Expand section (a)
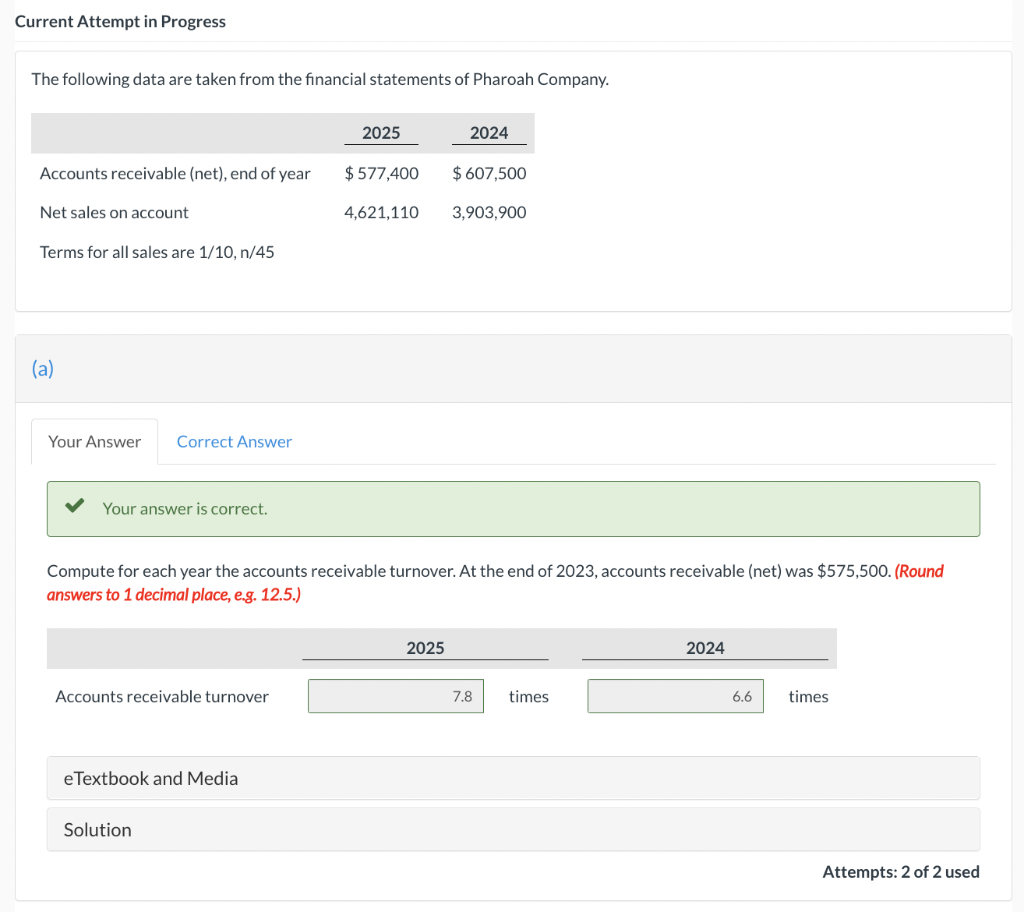Screen dimensions: 1024x912 [x=43, y=369]
